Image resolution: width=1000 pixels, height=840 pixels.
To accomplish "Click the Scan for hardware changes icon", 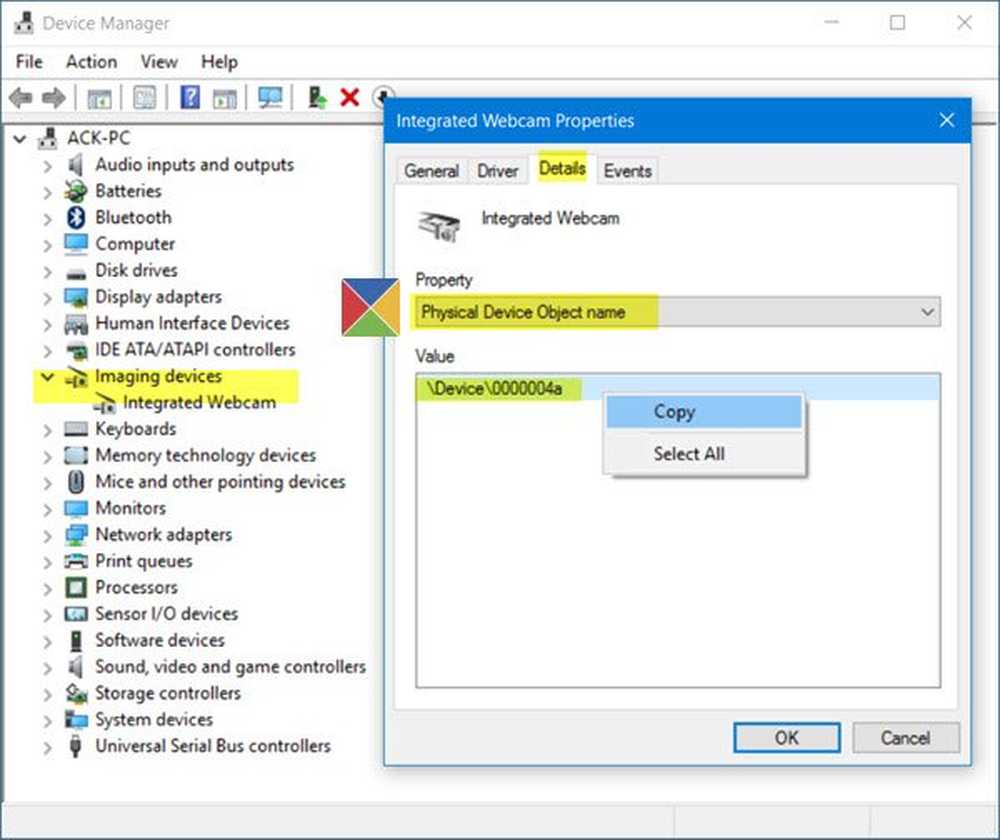I will tap(270, 97).
